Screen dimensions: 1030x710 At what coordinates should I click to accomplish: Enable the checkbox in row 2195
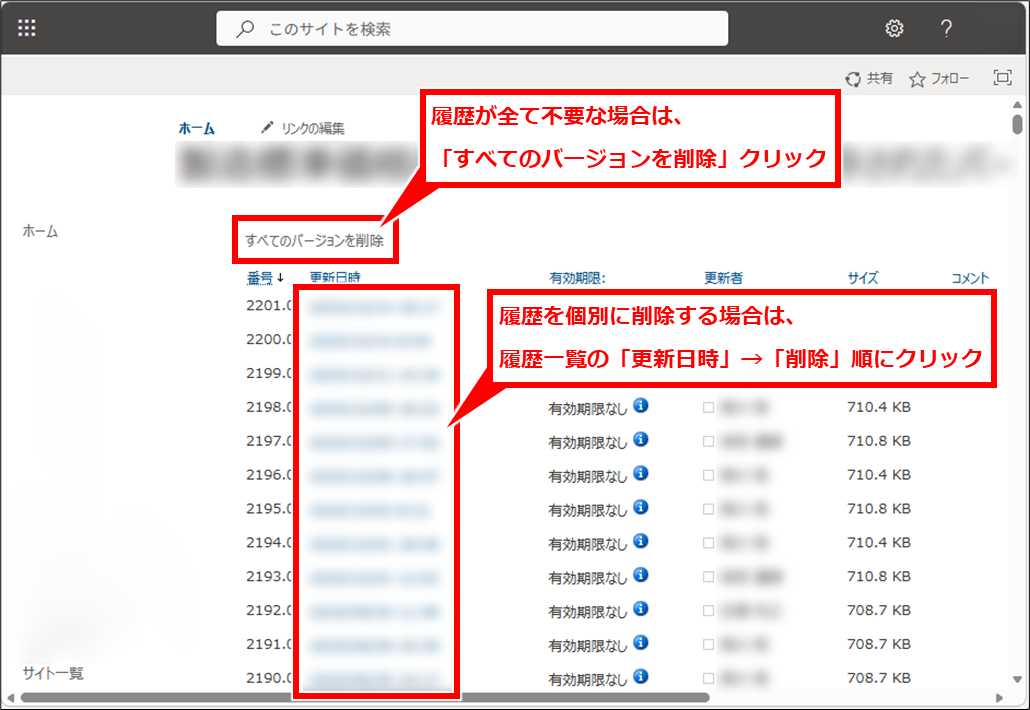click(x=707, y=509)
